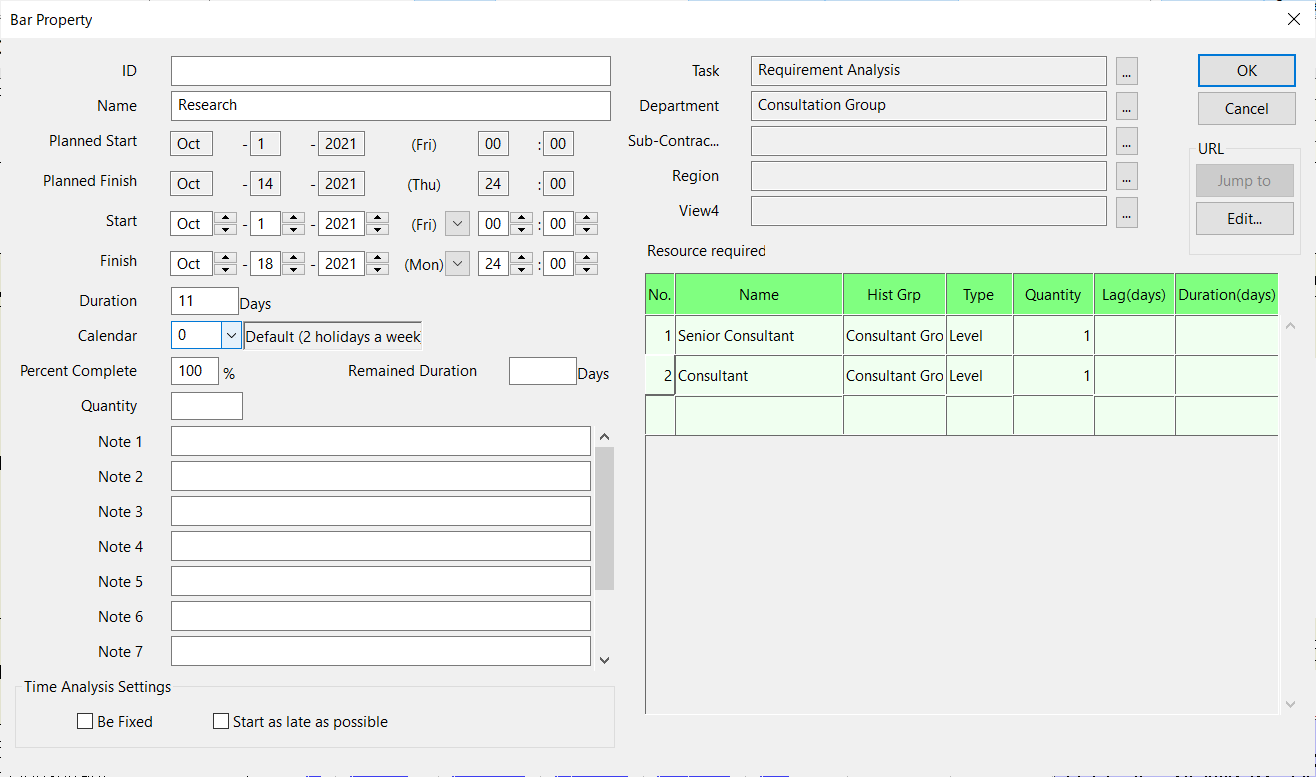Enable Start as late as possible checkbox
Screen dimensions: 1316x777
pos(221,721)
